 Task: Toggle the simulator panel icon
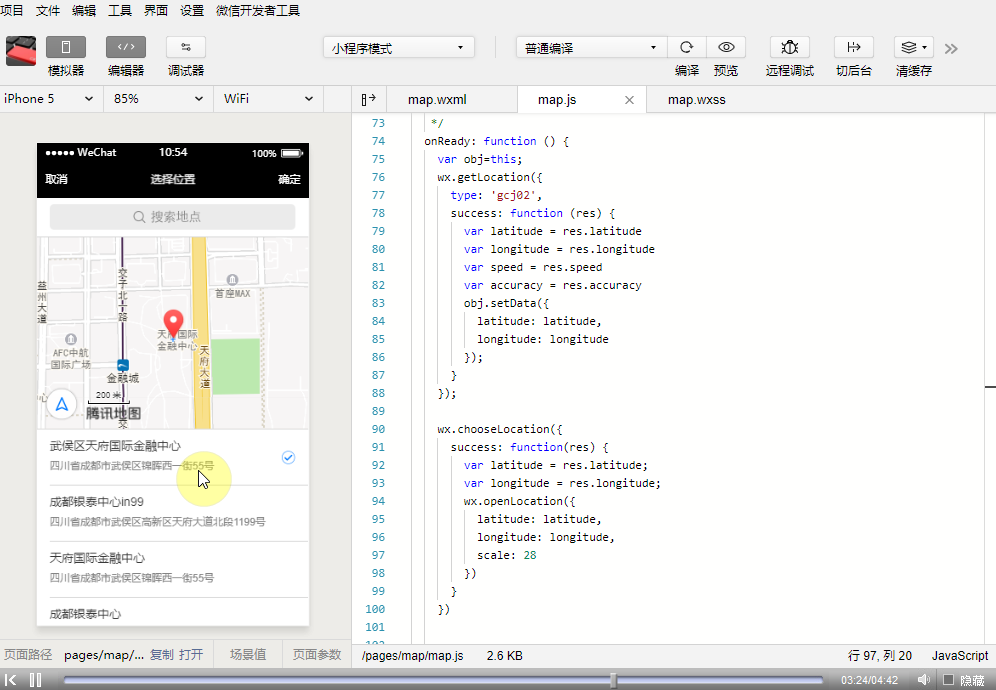pyautogui.click(x=65, y=48)
